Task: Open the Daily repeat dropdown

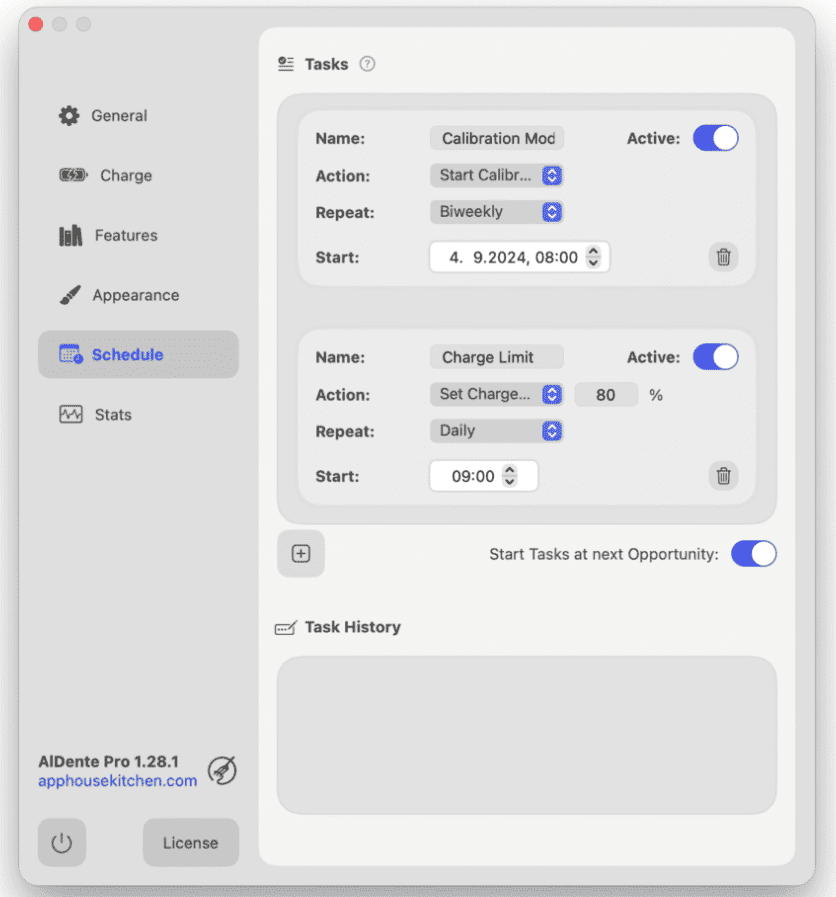Action: pyautogui.click(x=496, y=431)
